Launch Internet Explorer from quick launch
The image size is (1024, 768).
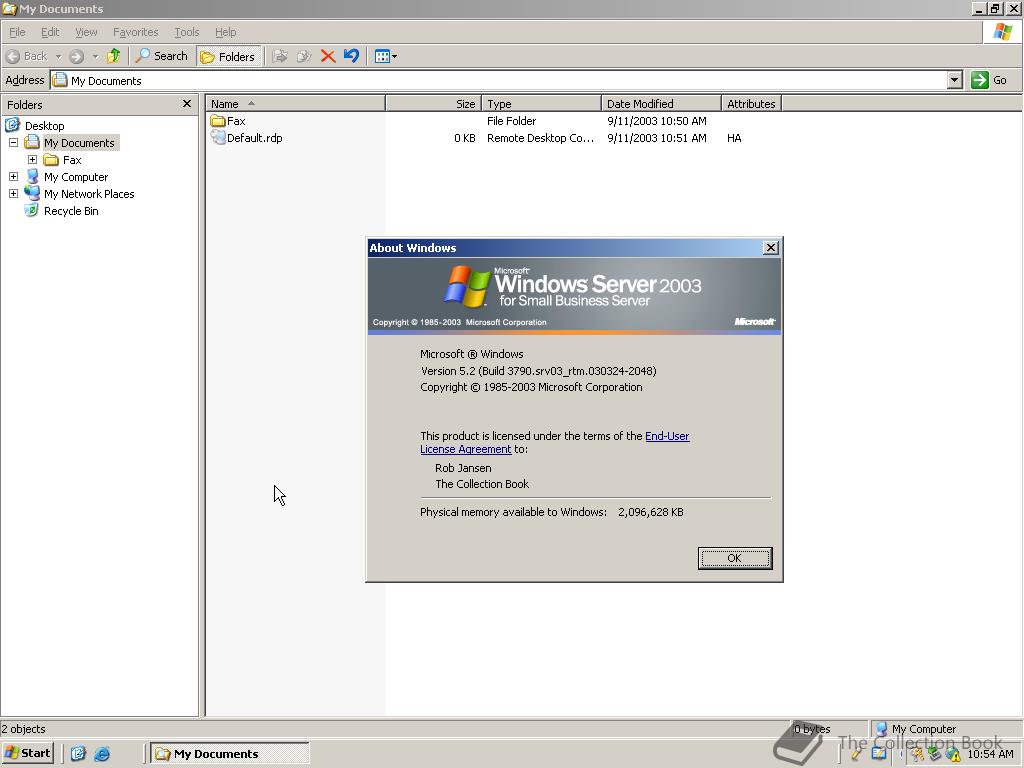(102, 754)
